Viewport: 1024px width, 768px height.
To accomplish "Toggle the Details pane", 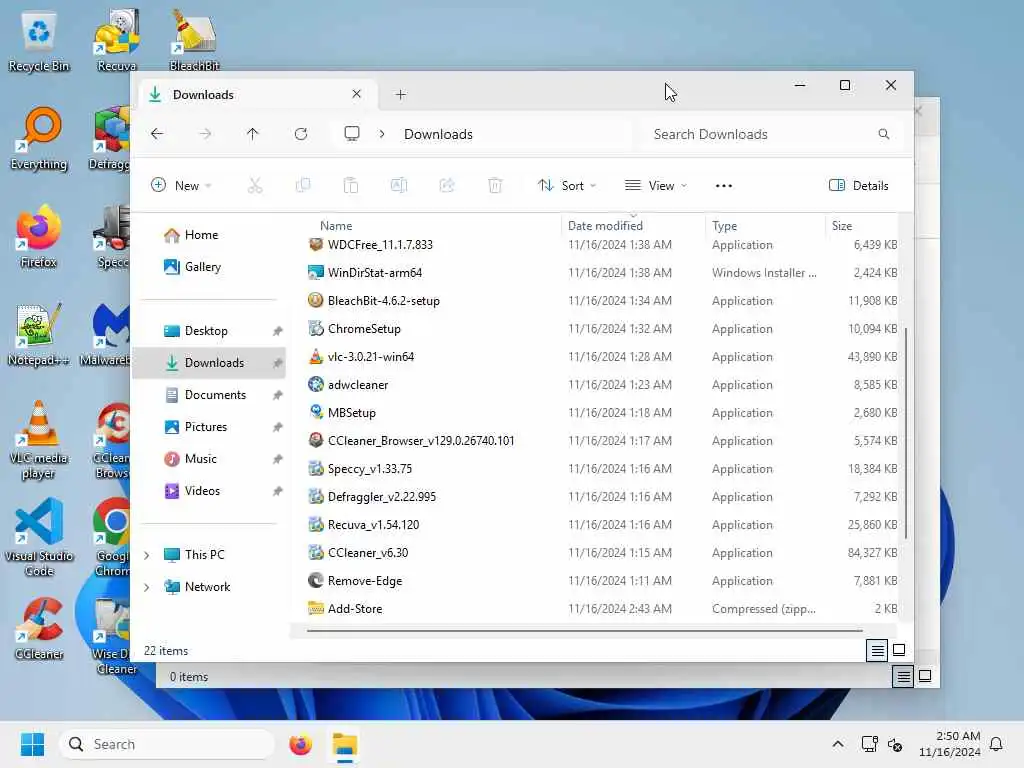I will tap(858, 185).
